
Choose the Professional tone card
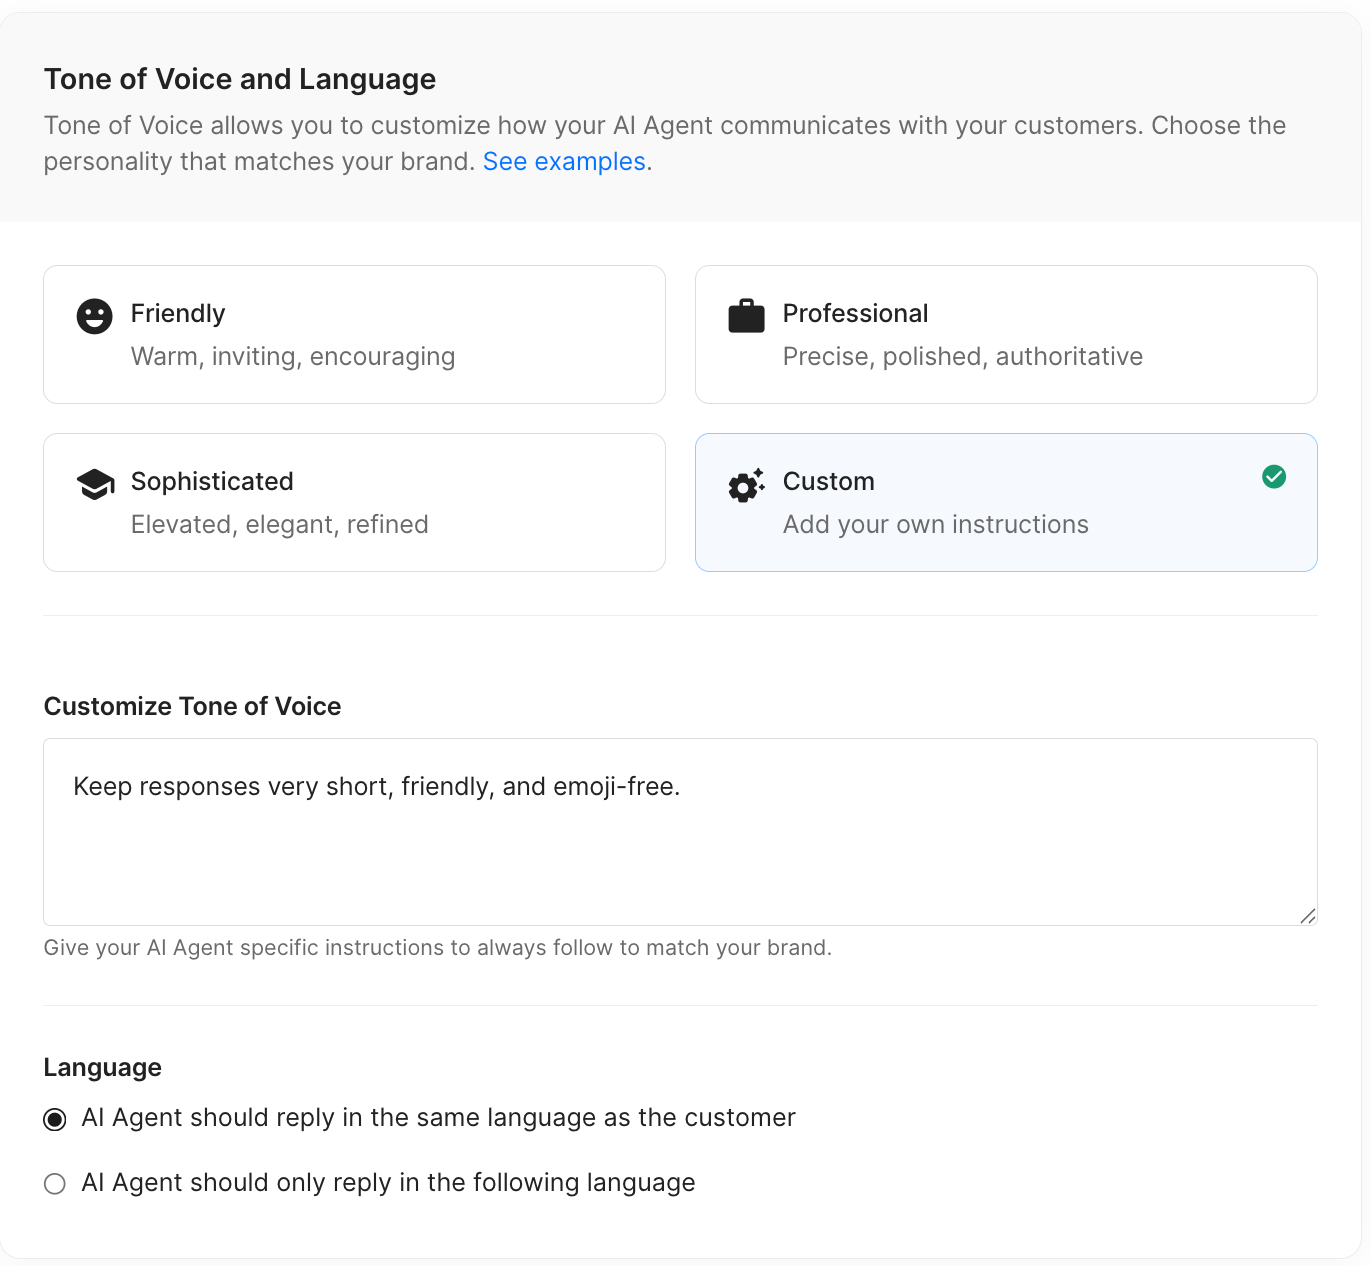[1006, 334]
